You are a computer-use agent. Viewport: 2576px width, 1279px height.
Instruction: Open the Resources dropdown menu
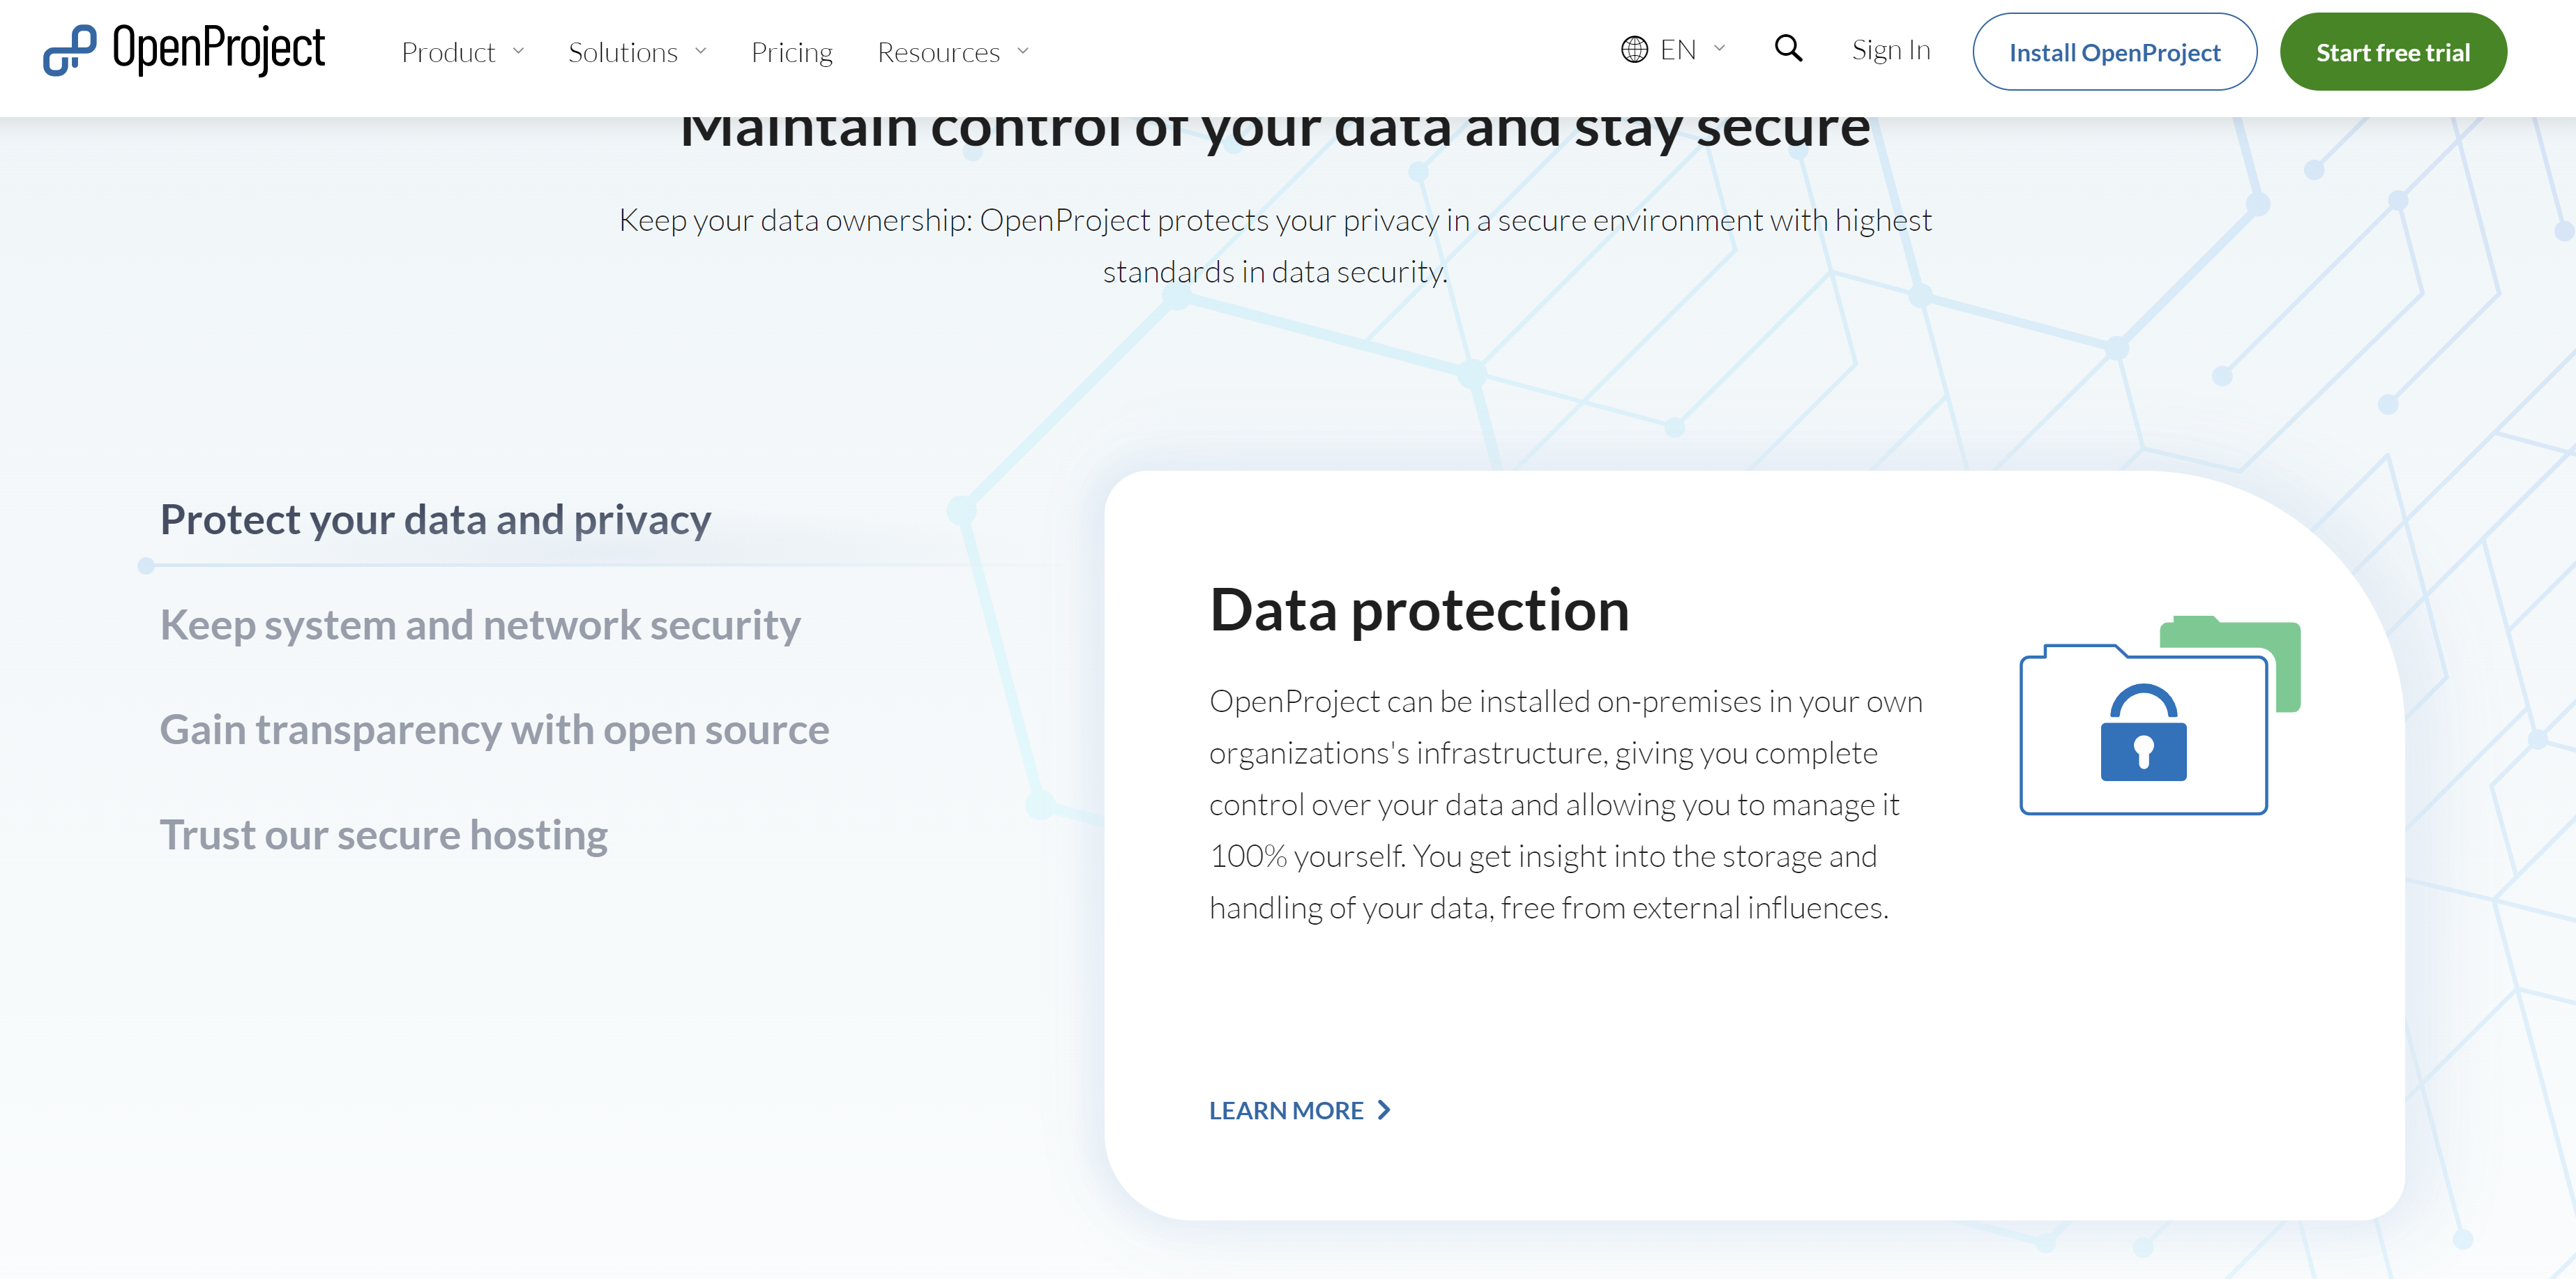point(952,52)
